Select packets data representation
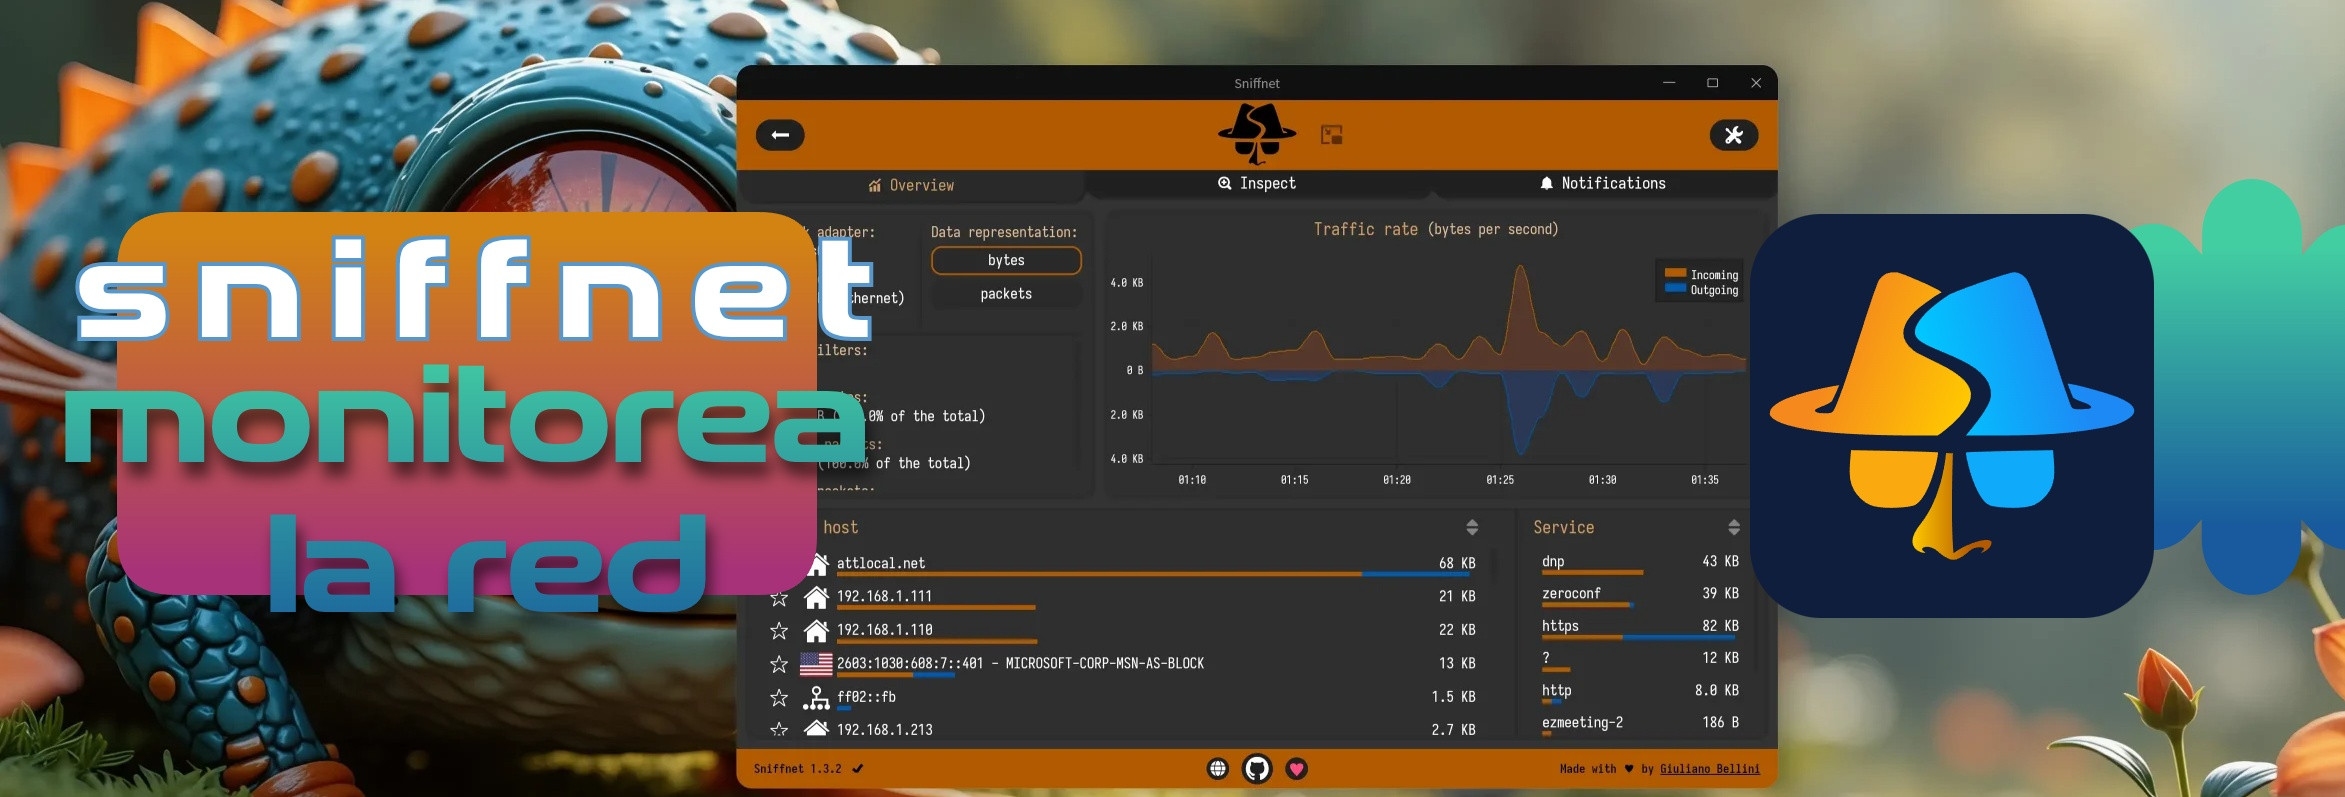The width and height of the screenshot is (2345, 797). coord(1006,294)
